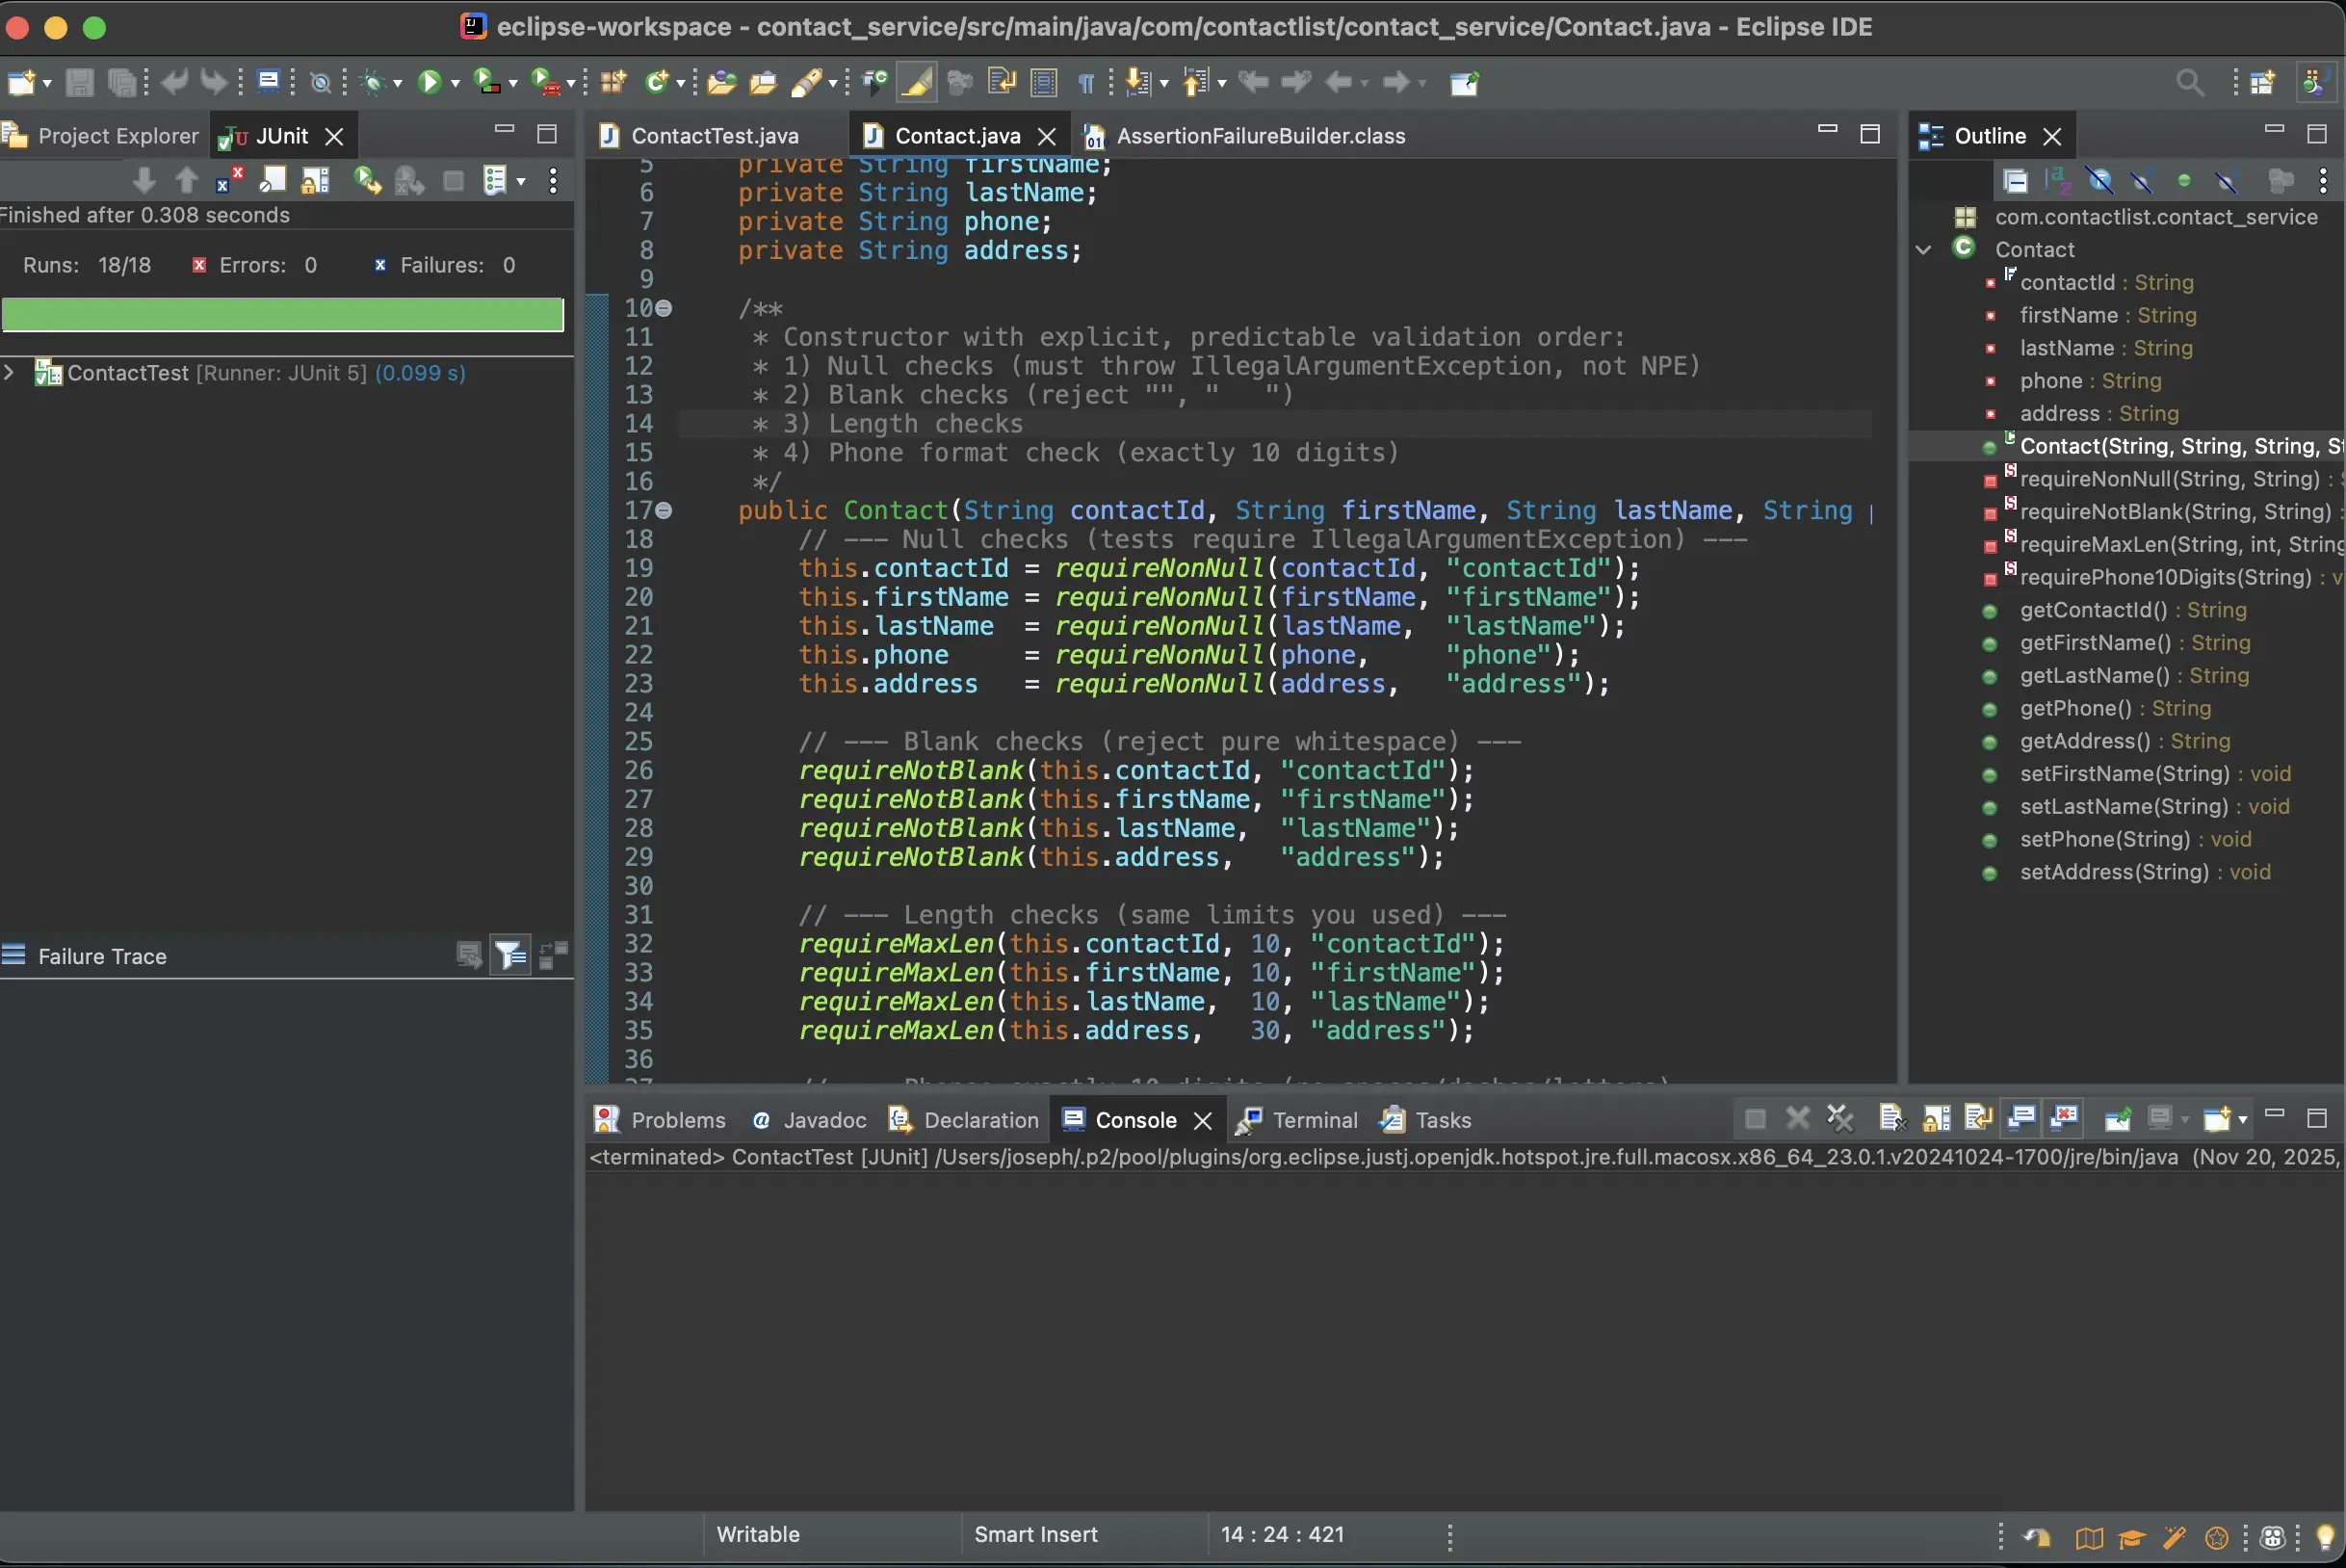This screenshot has height=1568, width=2346.
Task: Expand the ContactTest tree node
Action: [10, 373]
